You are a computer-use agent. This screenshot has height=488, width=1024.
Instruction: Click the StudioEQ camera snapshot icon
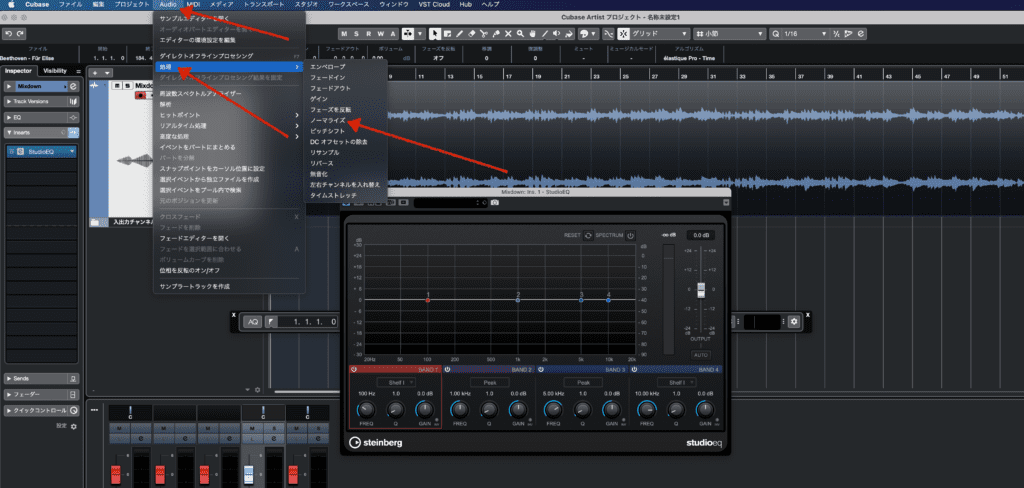(x=495, y=203)
